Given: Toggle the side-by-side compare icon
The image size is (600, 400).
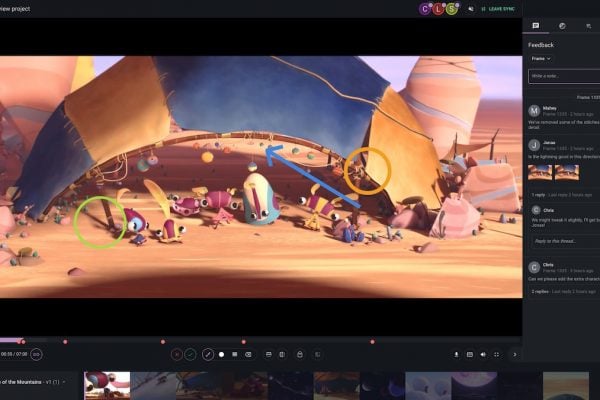Looking at the screenshot, I should tap(282, 355).
